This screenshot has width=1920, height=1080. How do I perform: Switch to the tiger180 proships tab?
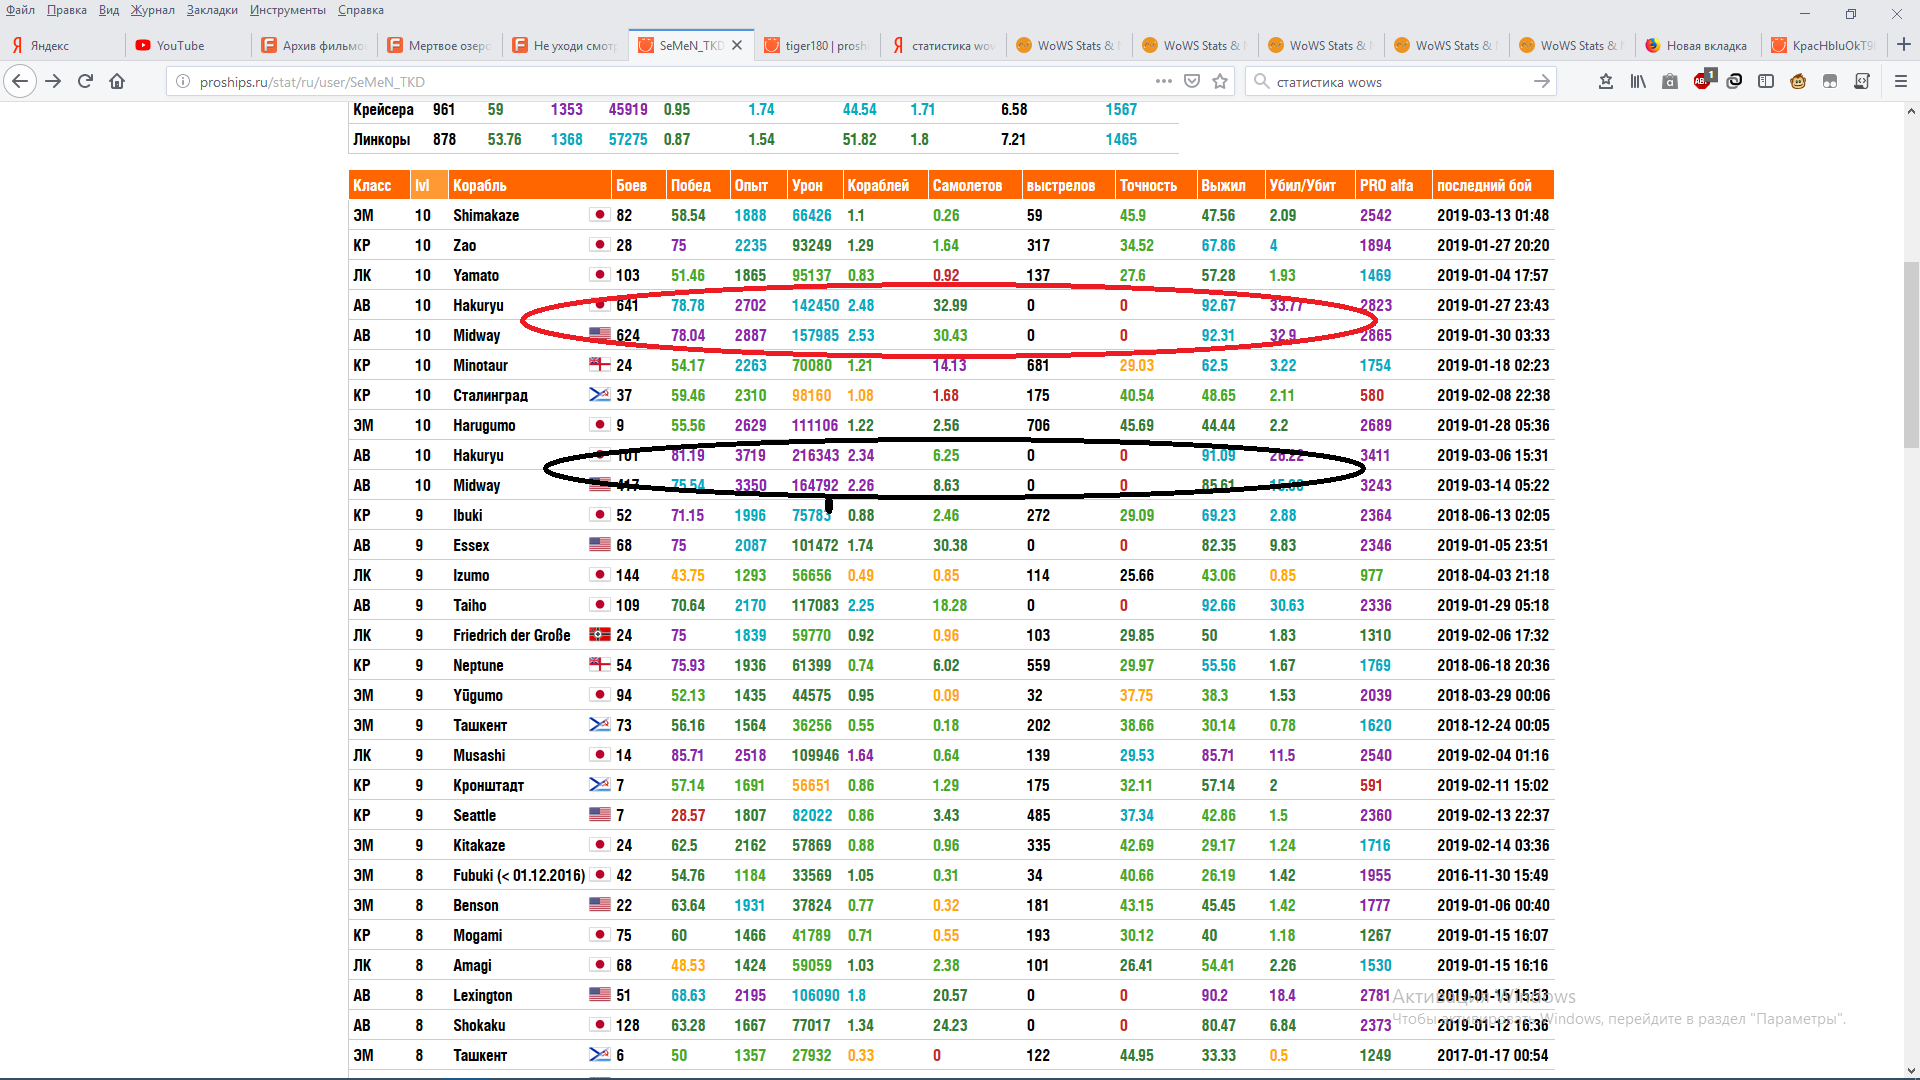point(818,45)
